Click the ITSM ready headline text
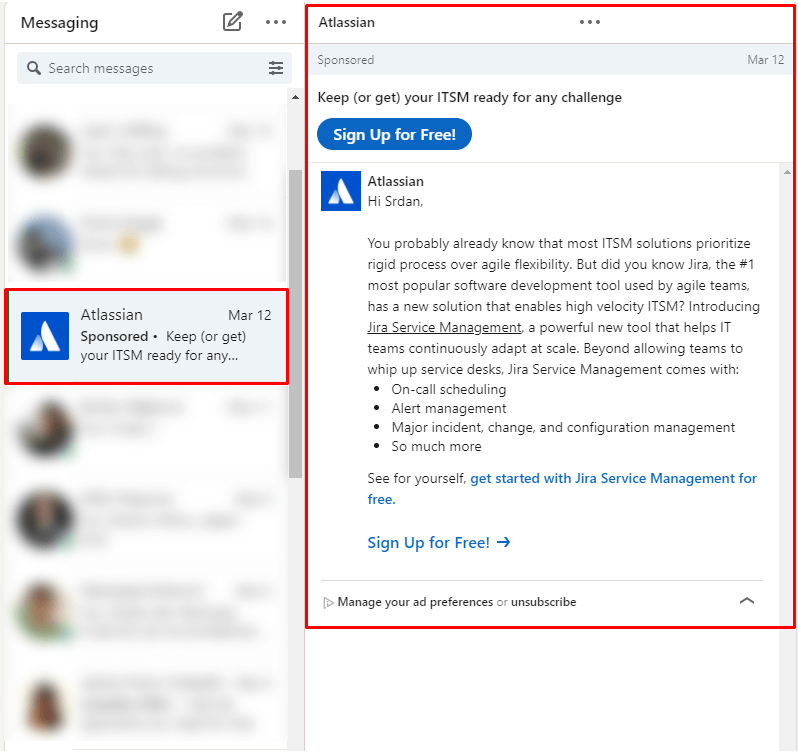 [469, 97]
